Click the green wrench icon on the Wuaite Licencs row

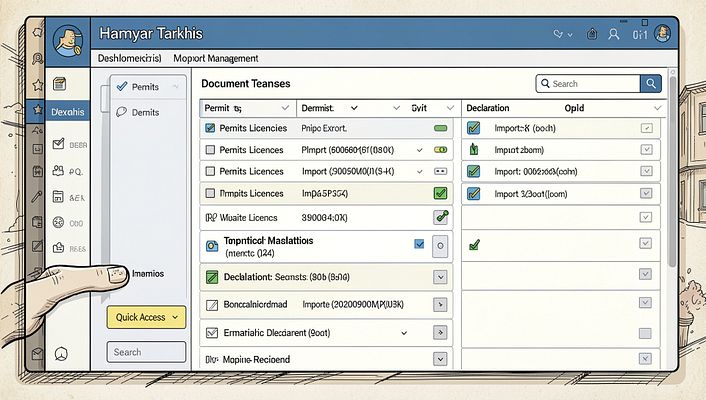point(441,217)
